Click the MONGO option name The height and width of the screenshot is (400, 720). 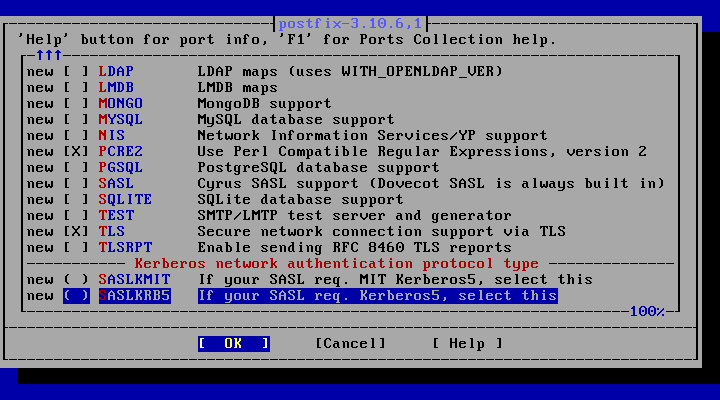[121, 104]
